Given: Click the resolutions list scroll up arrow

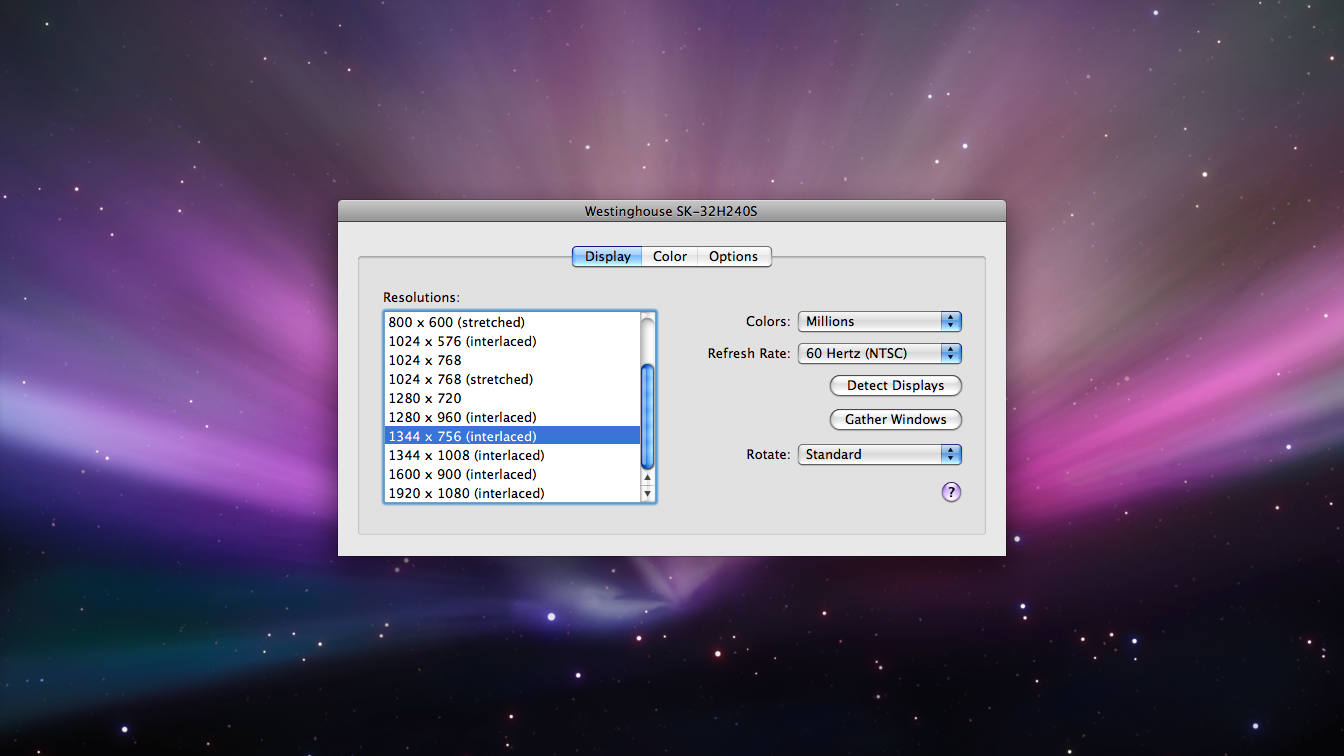Looking at the screenshot, I should point(647,477).
